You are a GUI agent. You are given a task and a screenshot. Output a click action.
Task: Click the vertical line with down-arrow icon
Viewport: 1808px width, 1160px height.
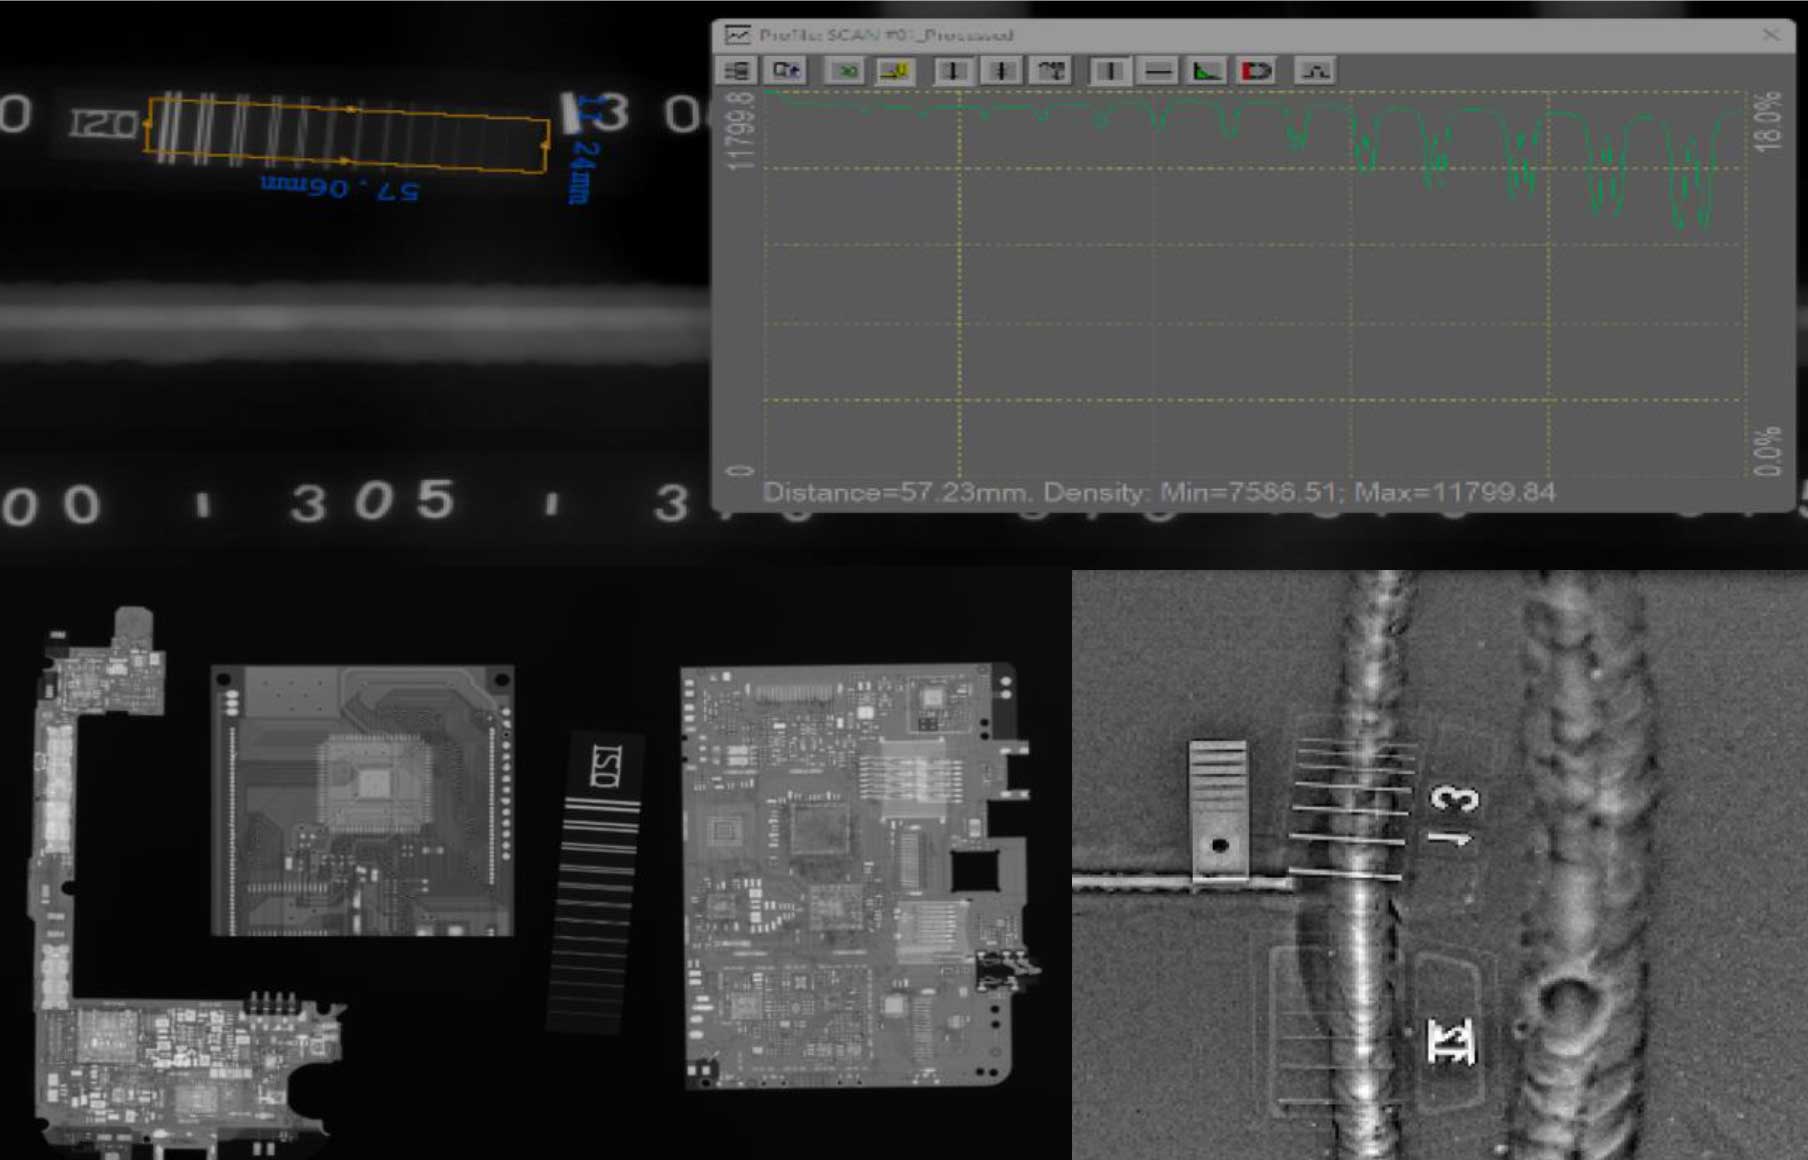pos(952,71)
